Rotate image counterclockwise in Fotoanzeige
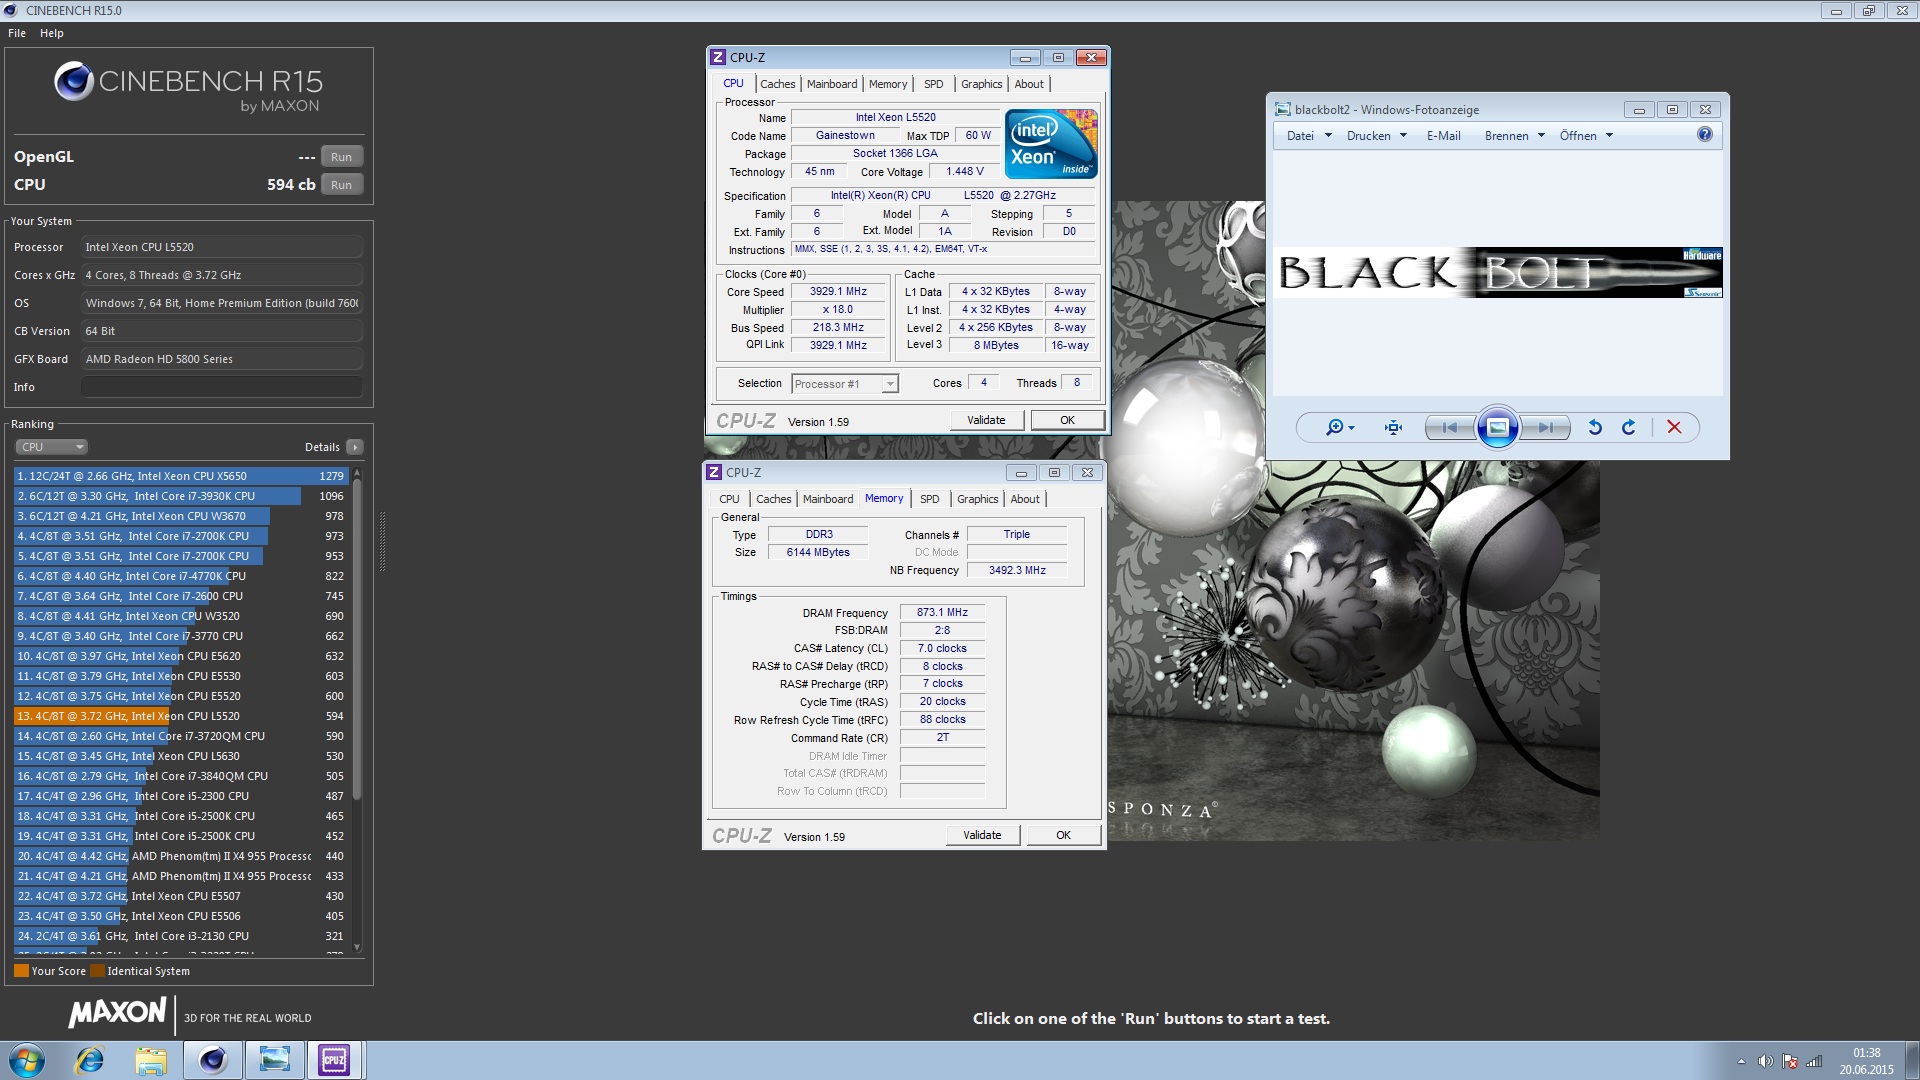The image size is (1920, 1080). [1595, 428]
